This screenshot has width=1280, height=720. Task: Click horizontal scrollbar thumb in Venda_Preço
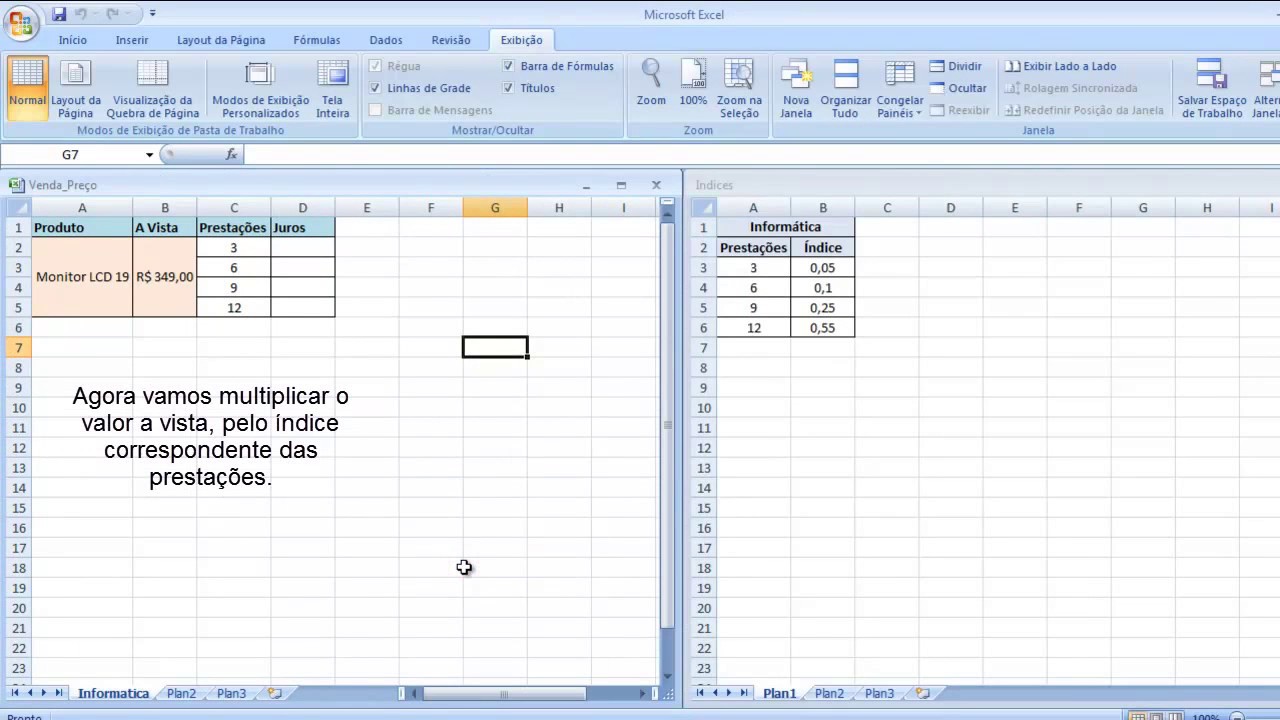(x=504, y=693)
